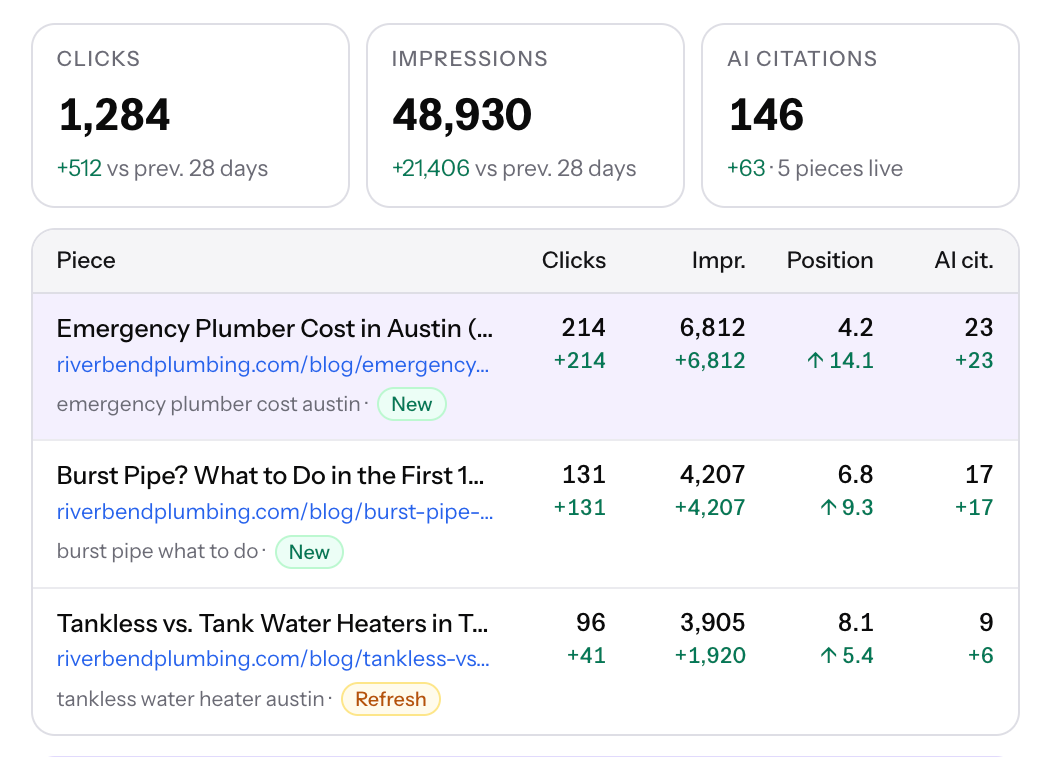Click New badge on Burst Pipe row
The height and width of the screenshot is (757, 1044).
[309, 552]
